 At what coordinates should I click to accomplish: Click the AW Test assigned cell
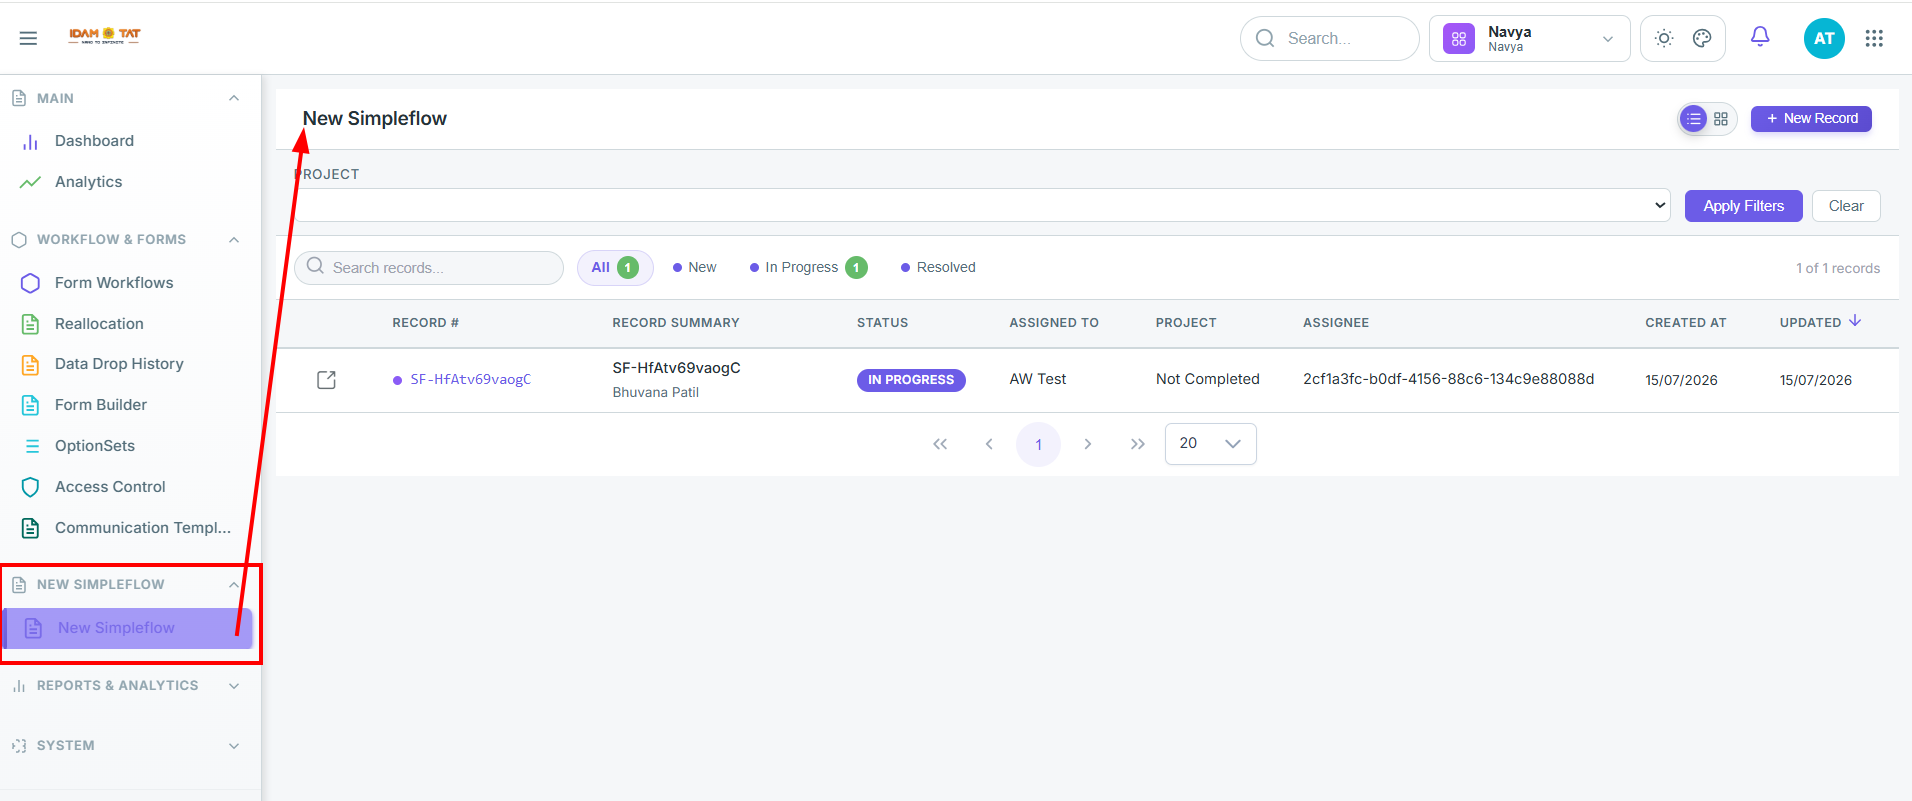(1037, 379)
